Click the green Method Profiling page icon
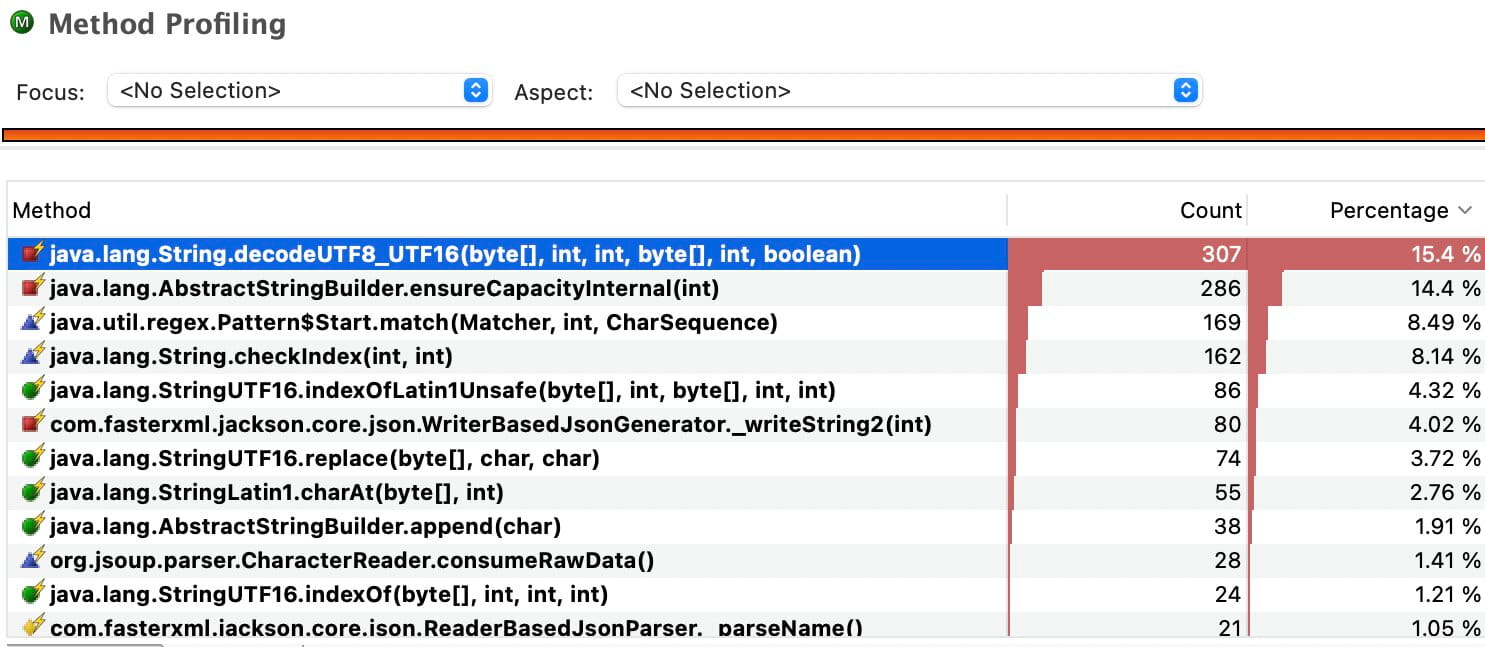1485x647 pixels. pyautogui.click(x=22, y=23)
